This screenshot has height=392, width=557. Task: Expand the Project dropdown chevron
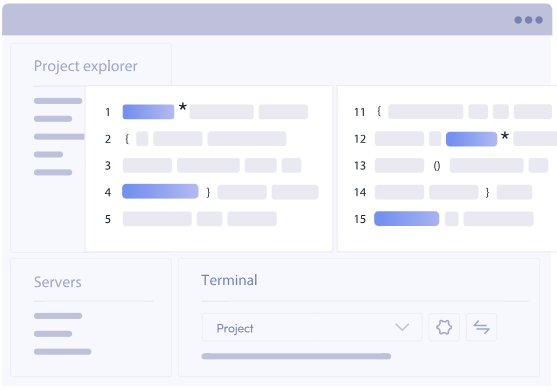(402, 327)
